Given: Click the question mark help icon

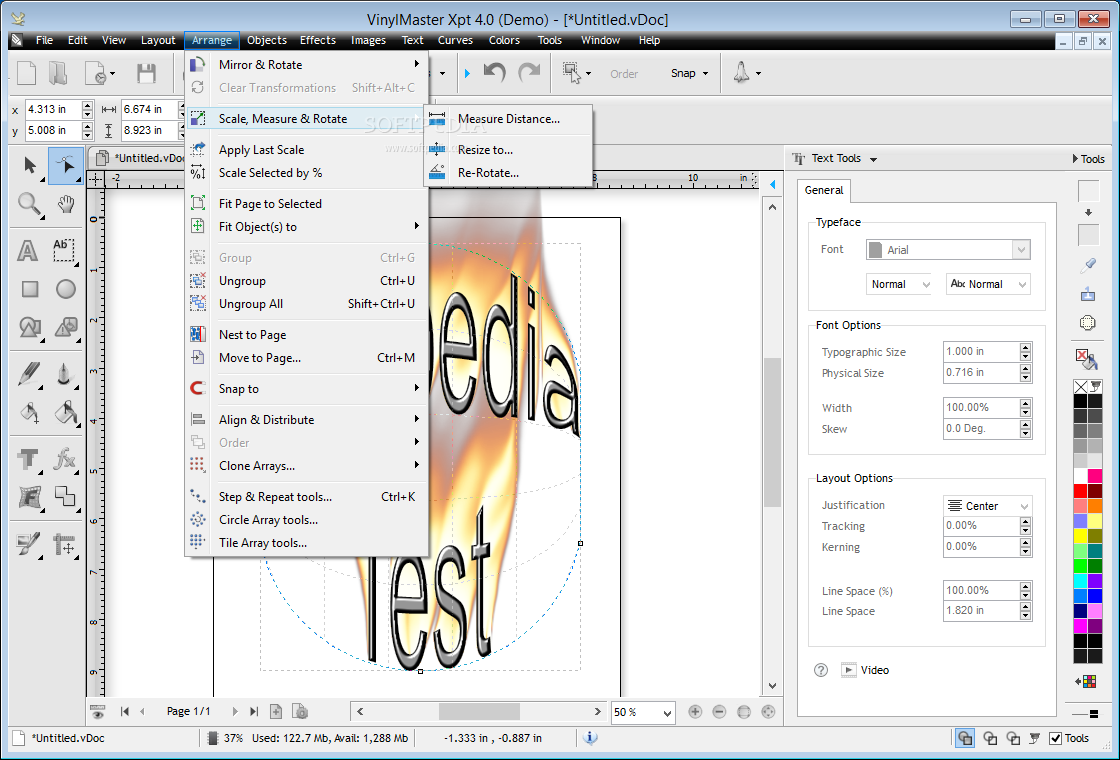Looking at the screenshot, I should pos(821,670).
